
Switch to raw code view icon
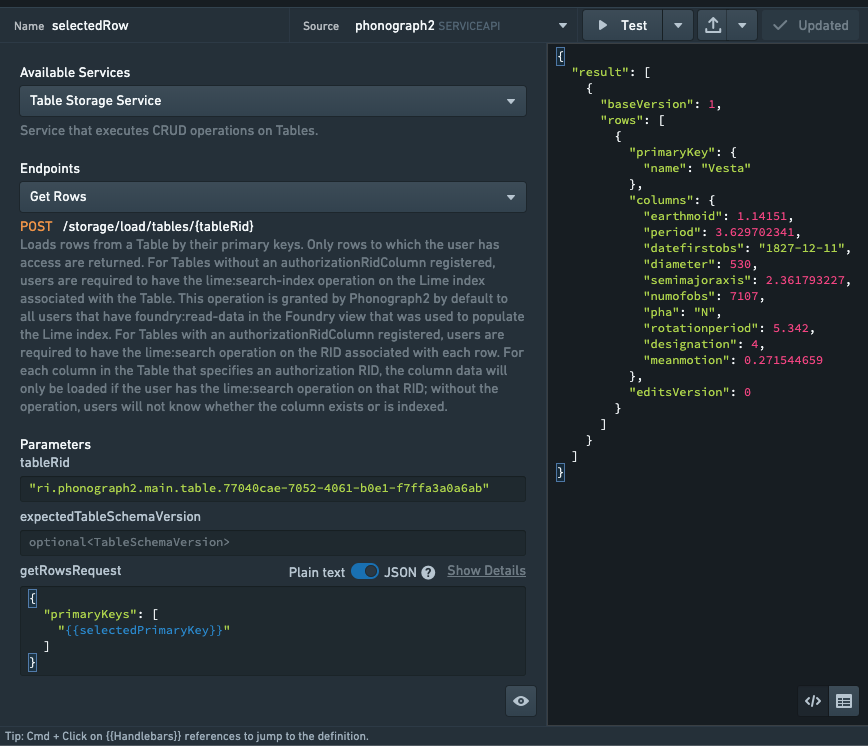(813, 701)
